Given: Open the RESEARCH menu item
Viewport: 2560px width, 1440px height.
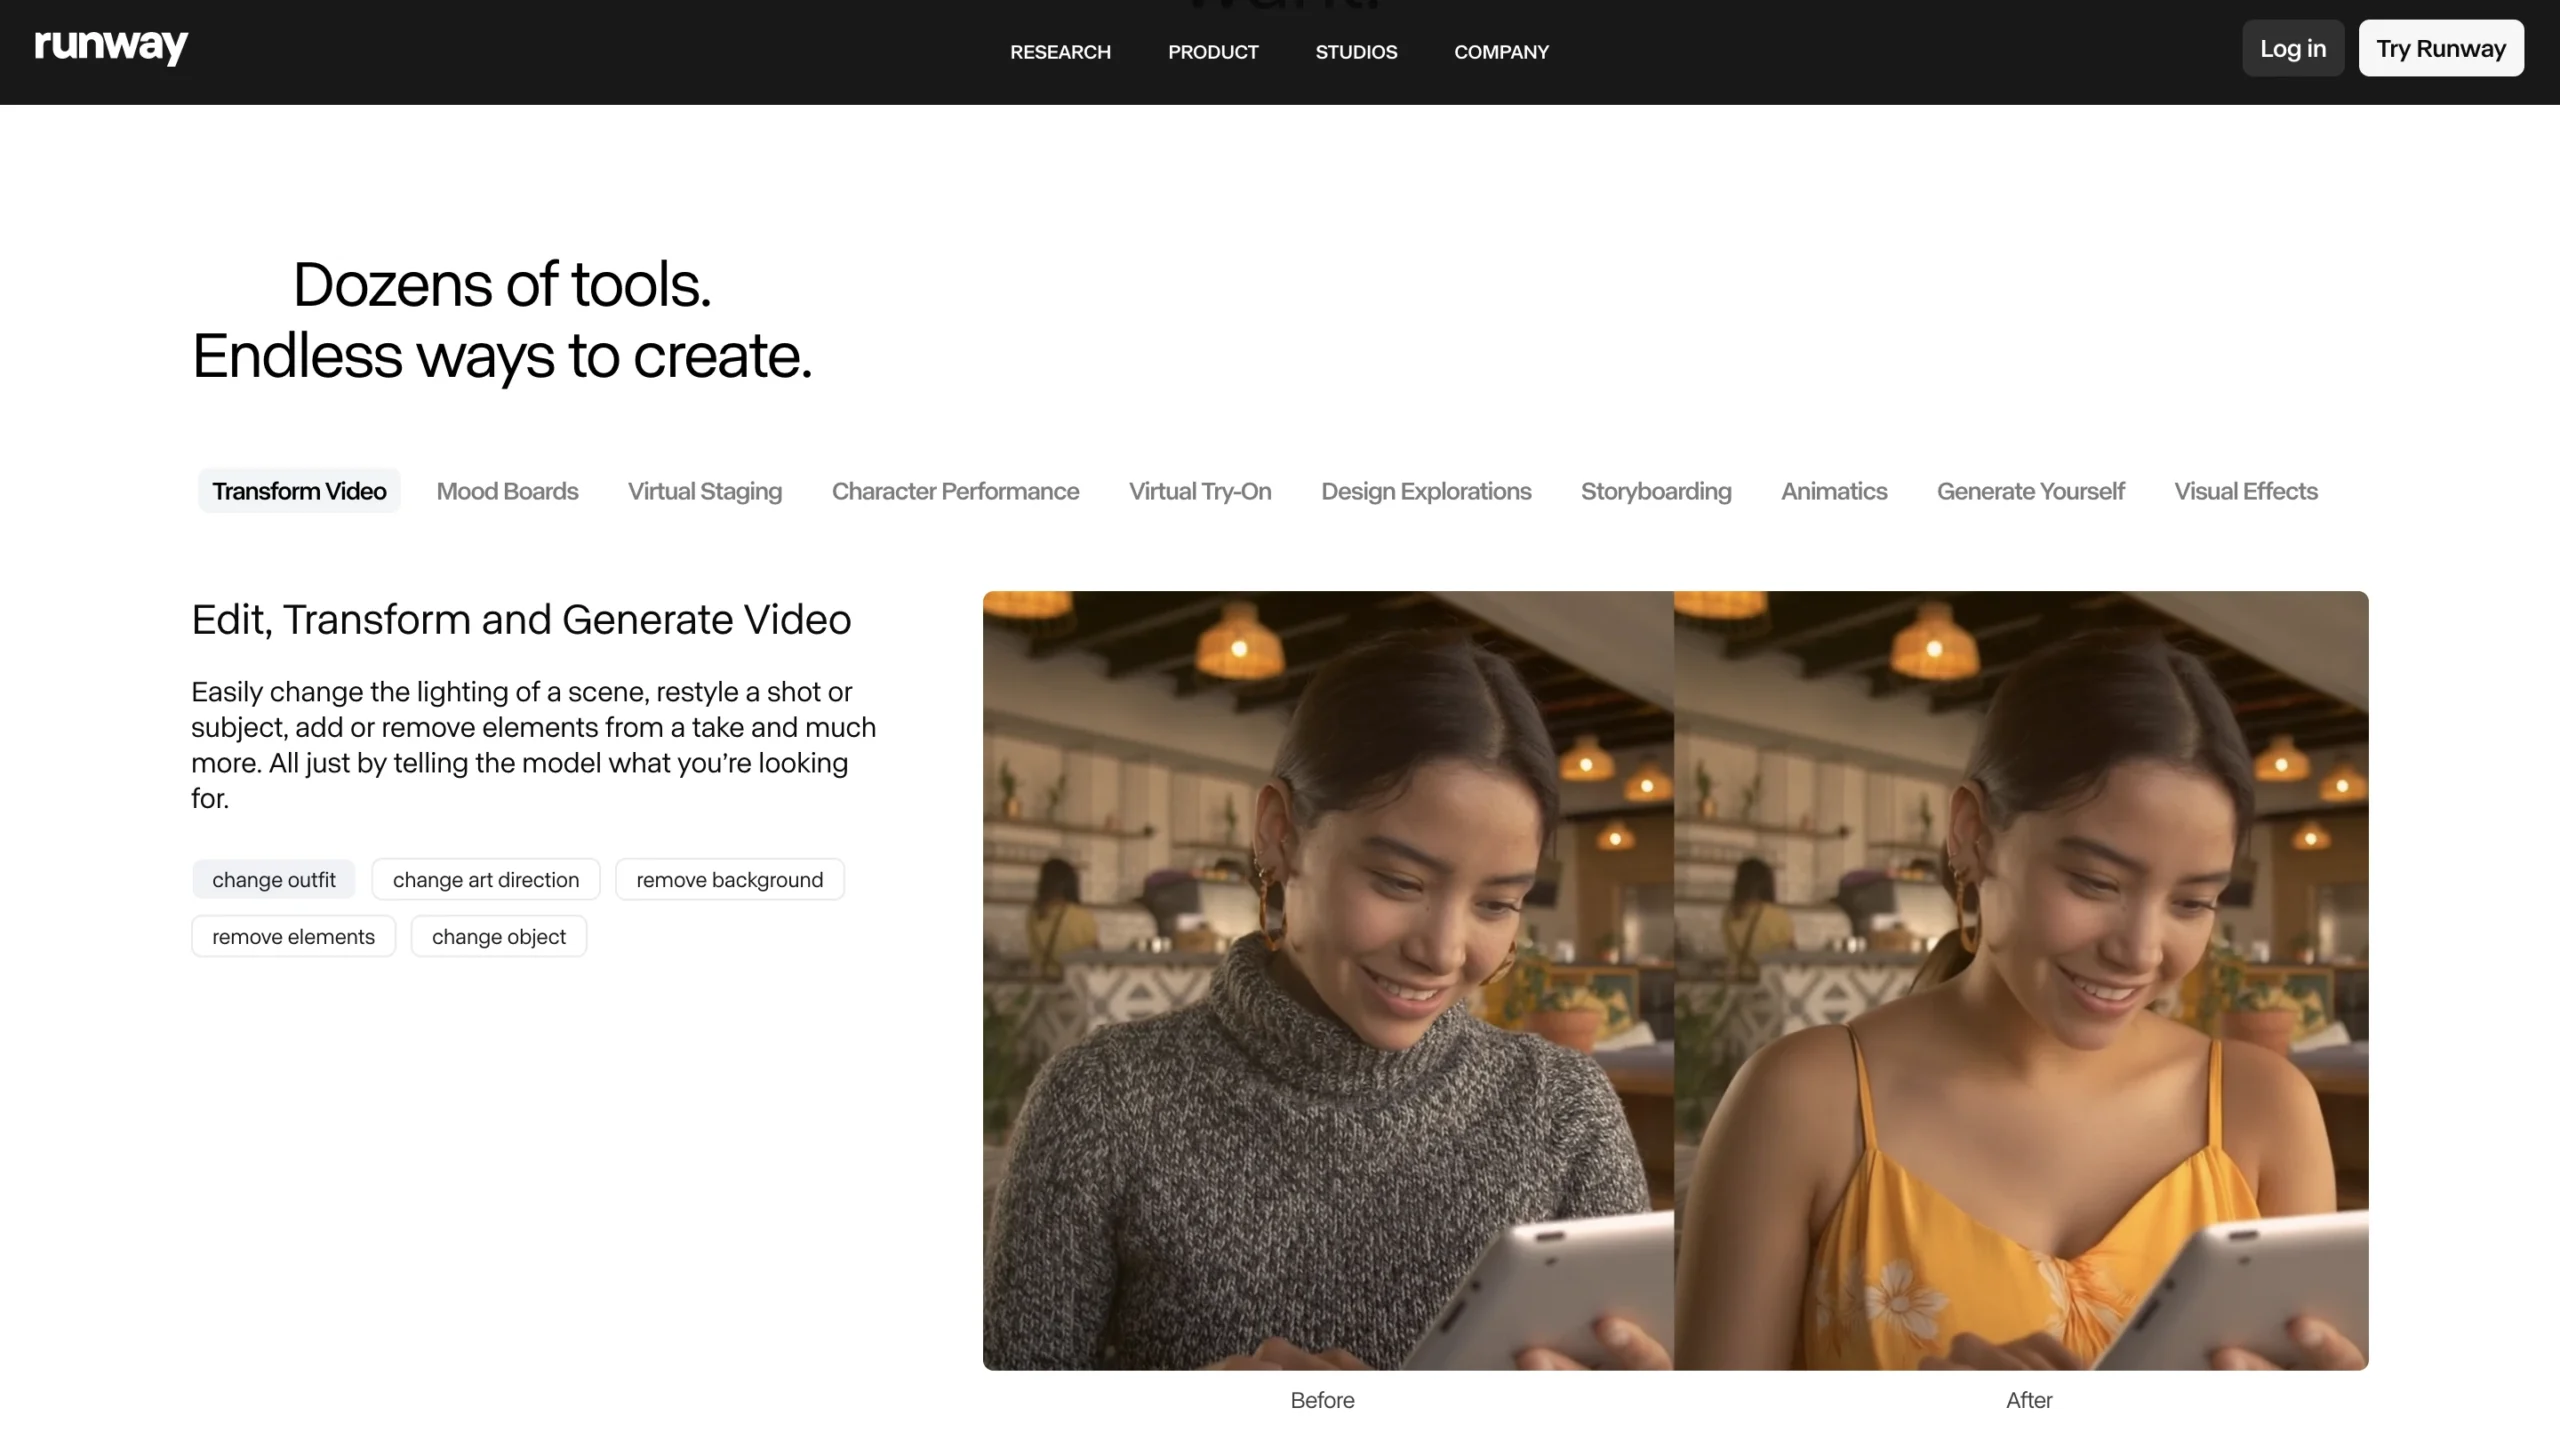Looking at the screenshot, I should tap(1060, 52).
